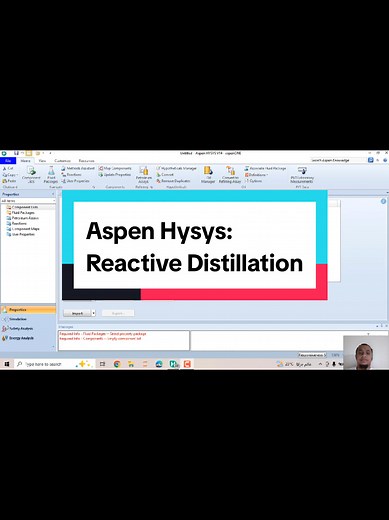Launch the Methods Assistant

[78, 168]
